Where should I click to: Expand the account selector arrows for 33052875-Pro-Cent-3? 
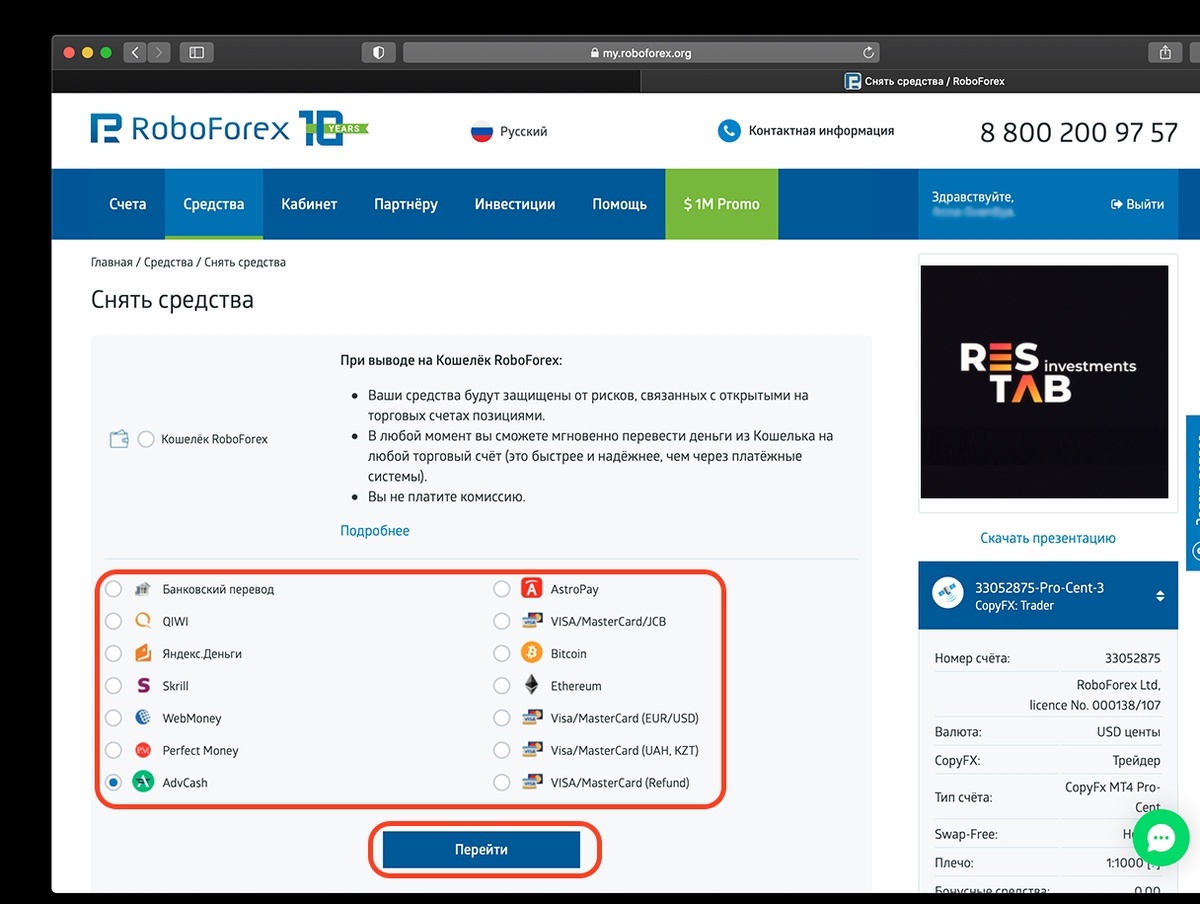(x=1160, y=596)
